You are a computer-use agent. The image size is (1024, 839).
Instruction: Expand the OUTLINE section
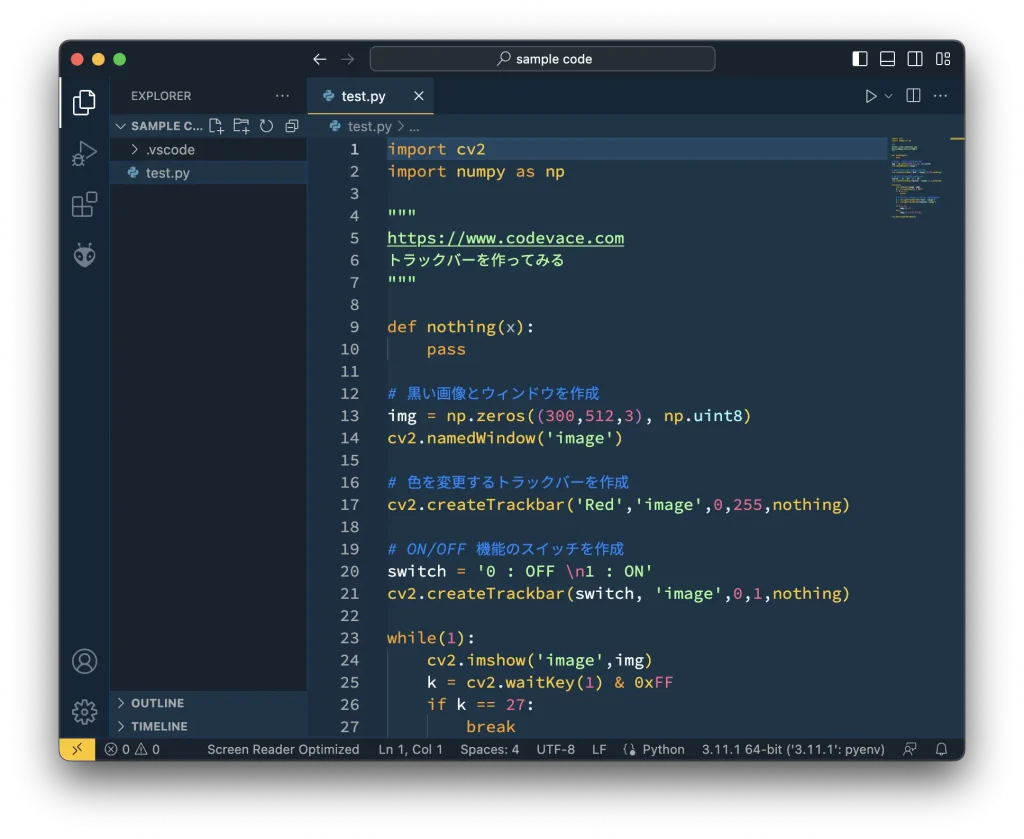[157, 703]
